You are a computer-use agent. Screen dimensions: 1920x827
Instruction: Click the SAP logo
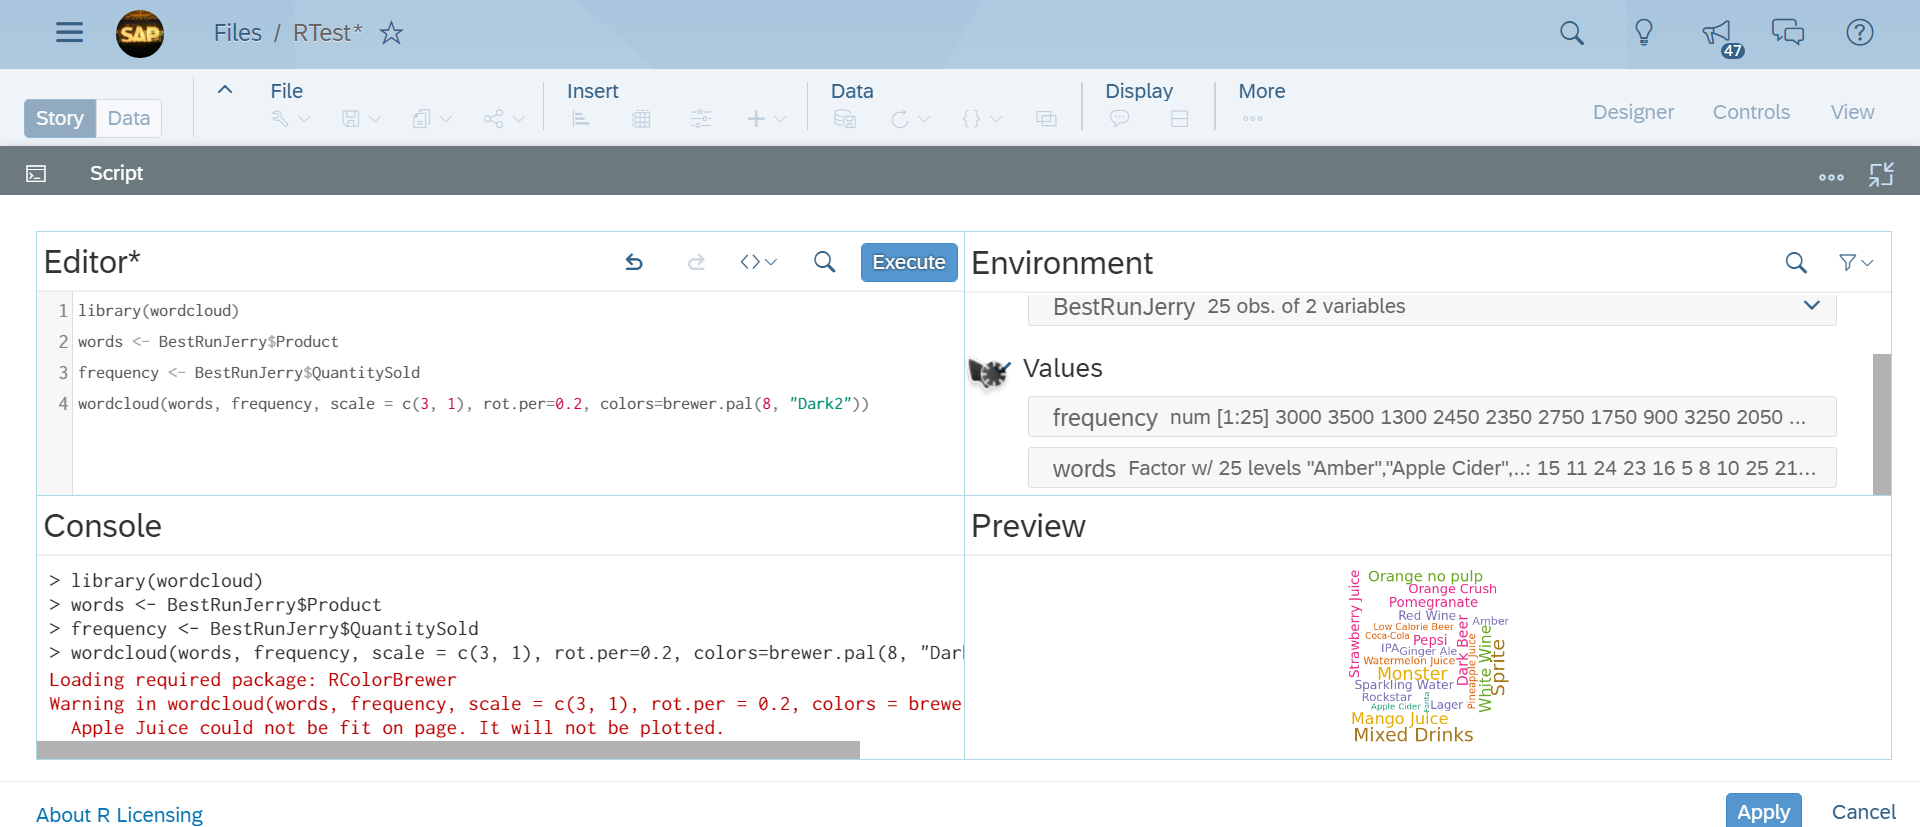pyautogui.click(x=140, y=34)
